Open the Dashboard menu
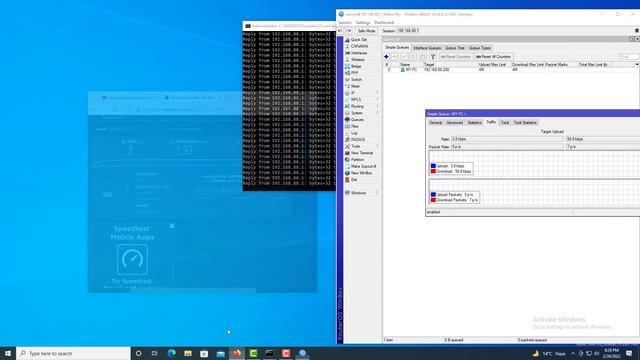This screenshot has width=640, height=360. tap(384, 22)
